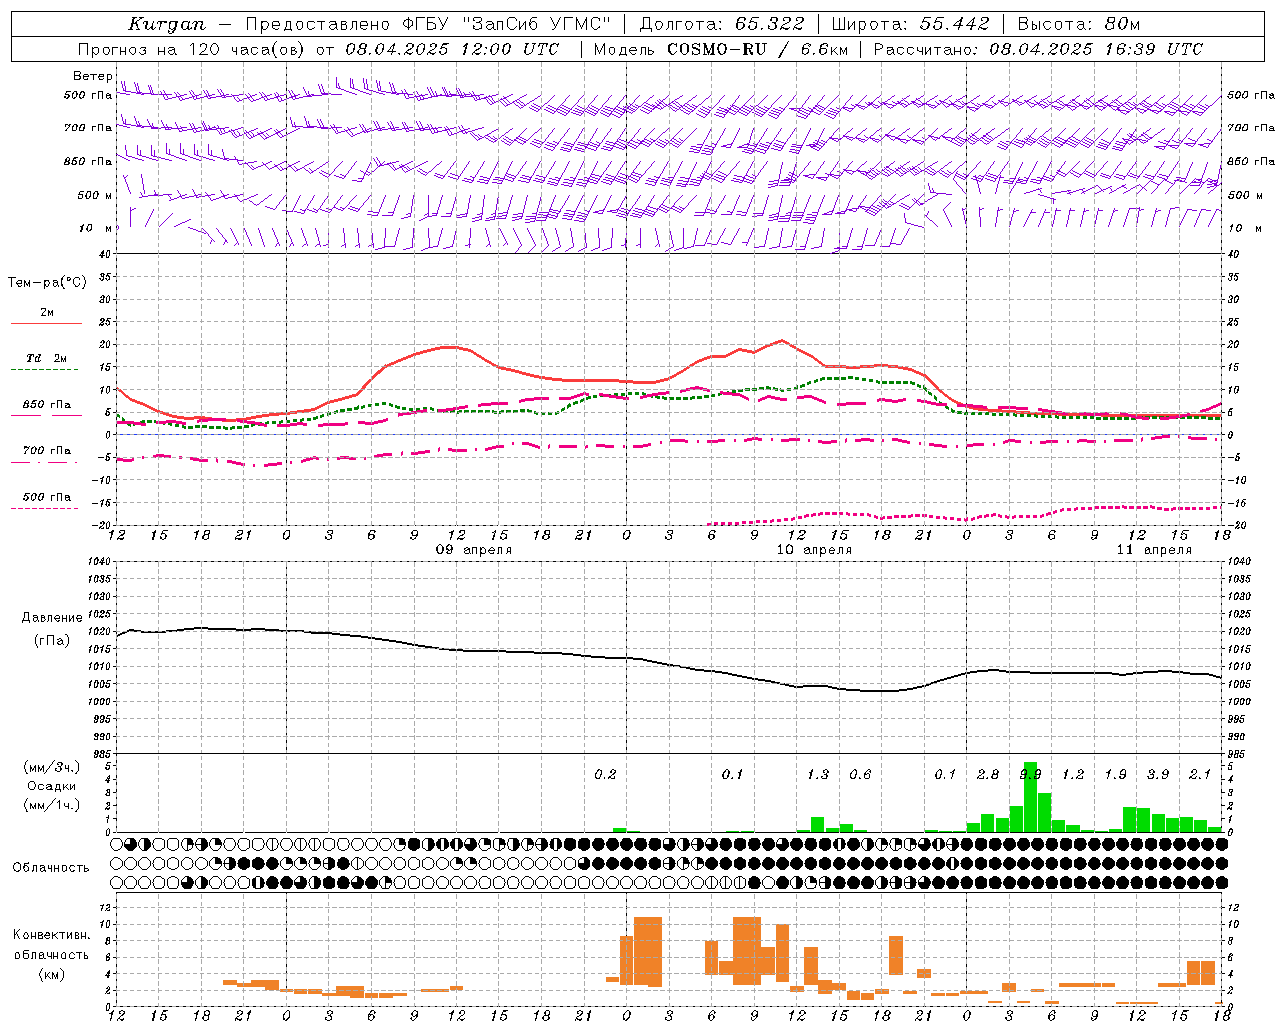Click the red solid line sample under "2м"
This screenshot has height=1024, width=1280.
pyautogui.click(x=47, y=324)
